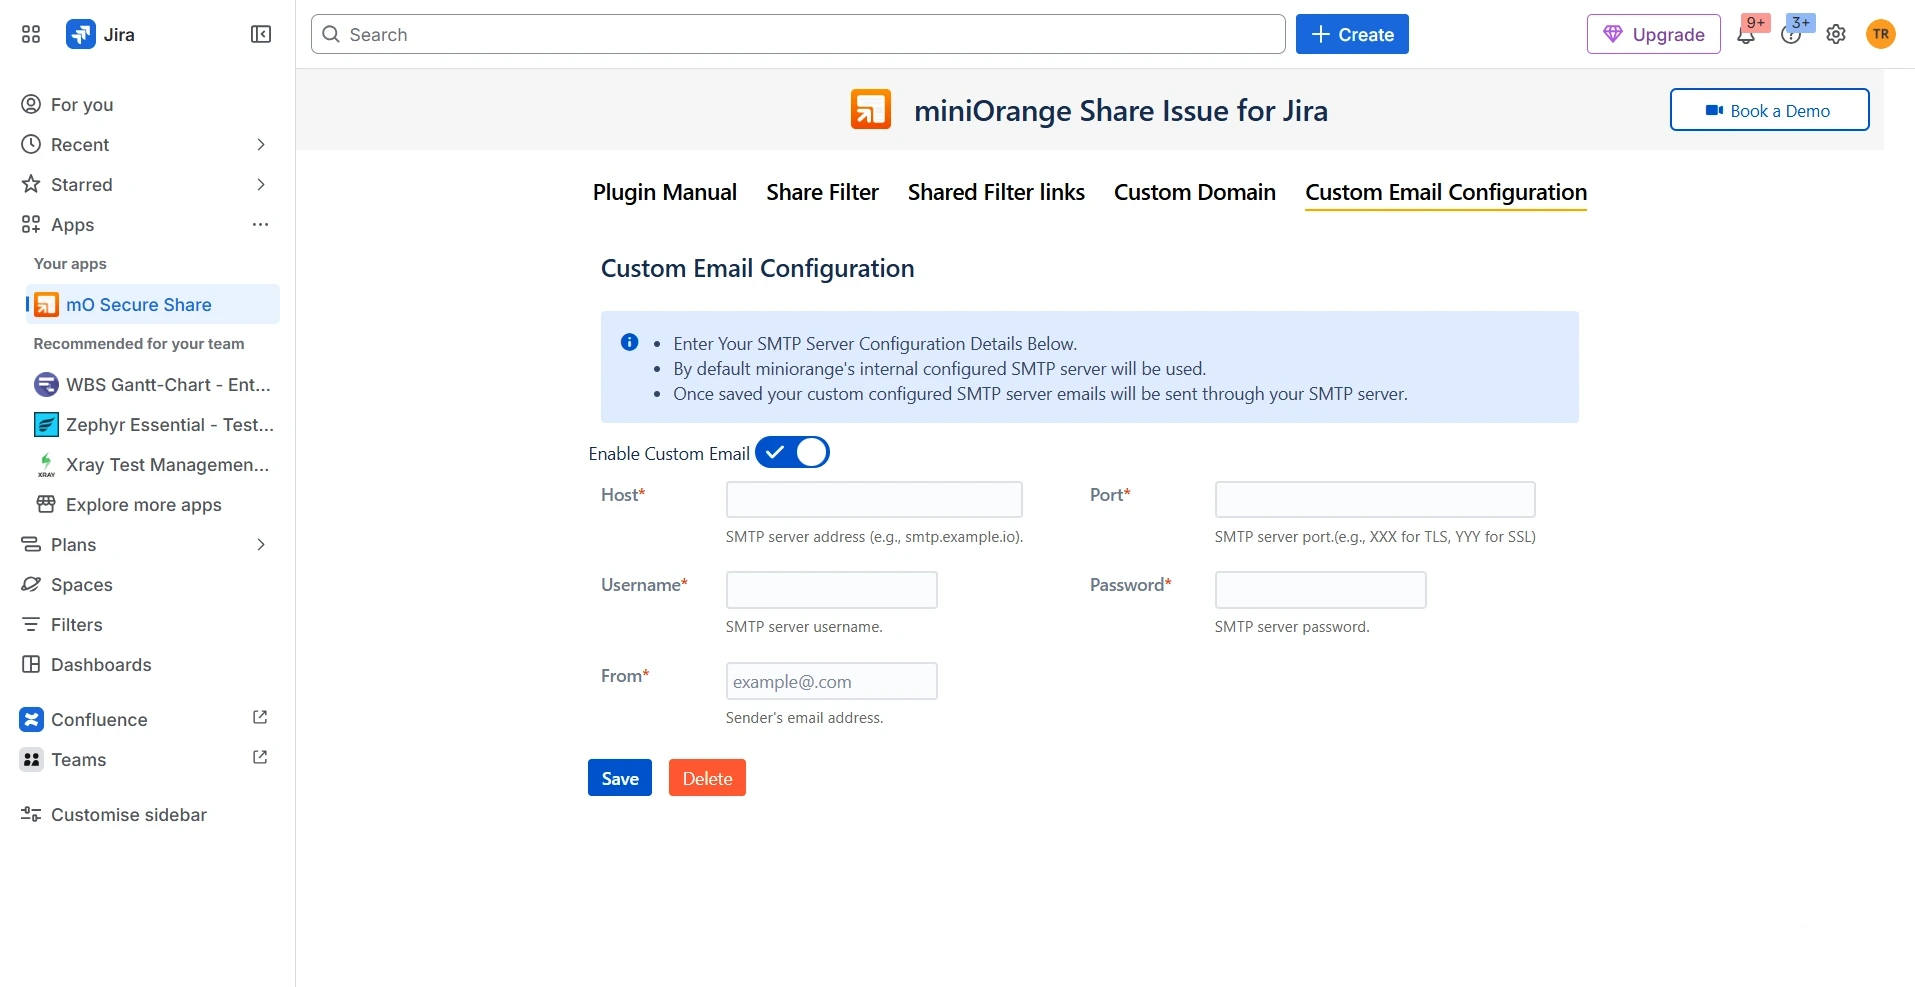Open Xray Test Management app icon
The image size is (1915, 987).
pos(46,464)
